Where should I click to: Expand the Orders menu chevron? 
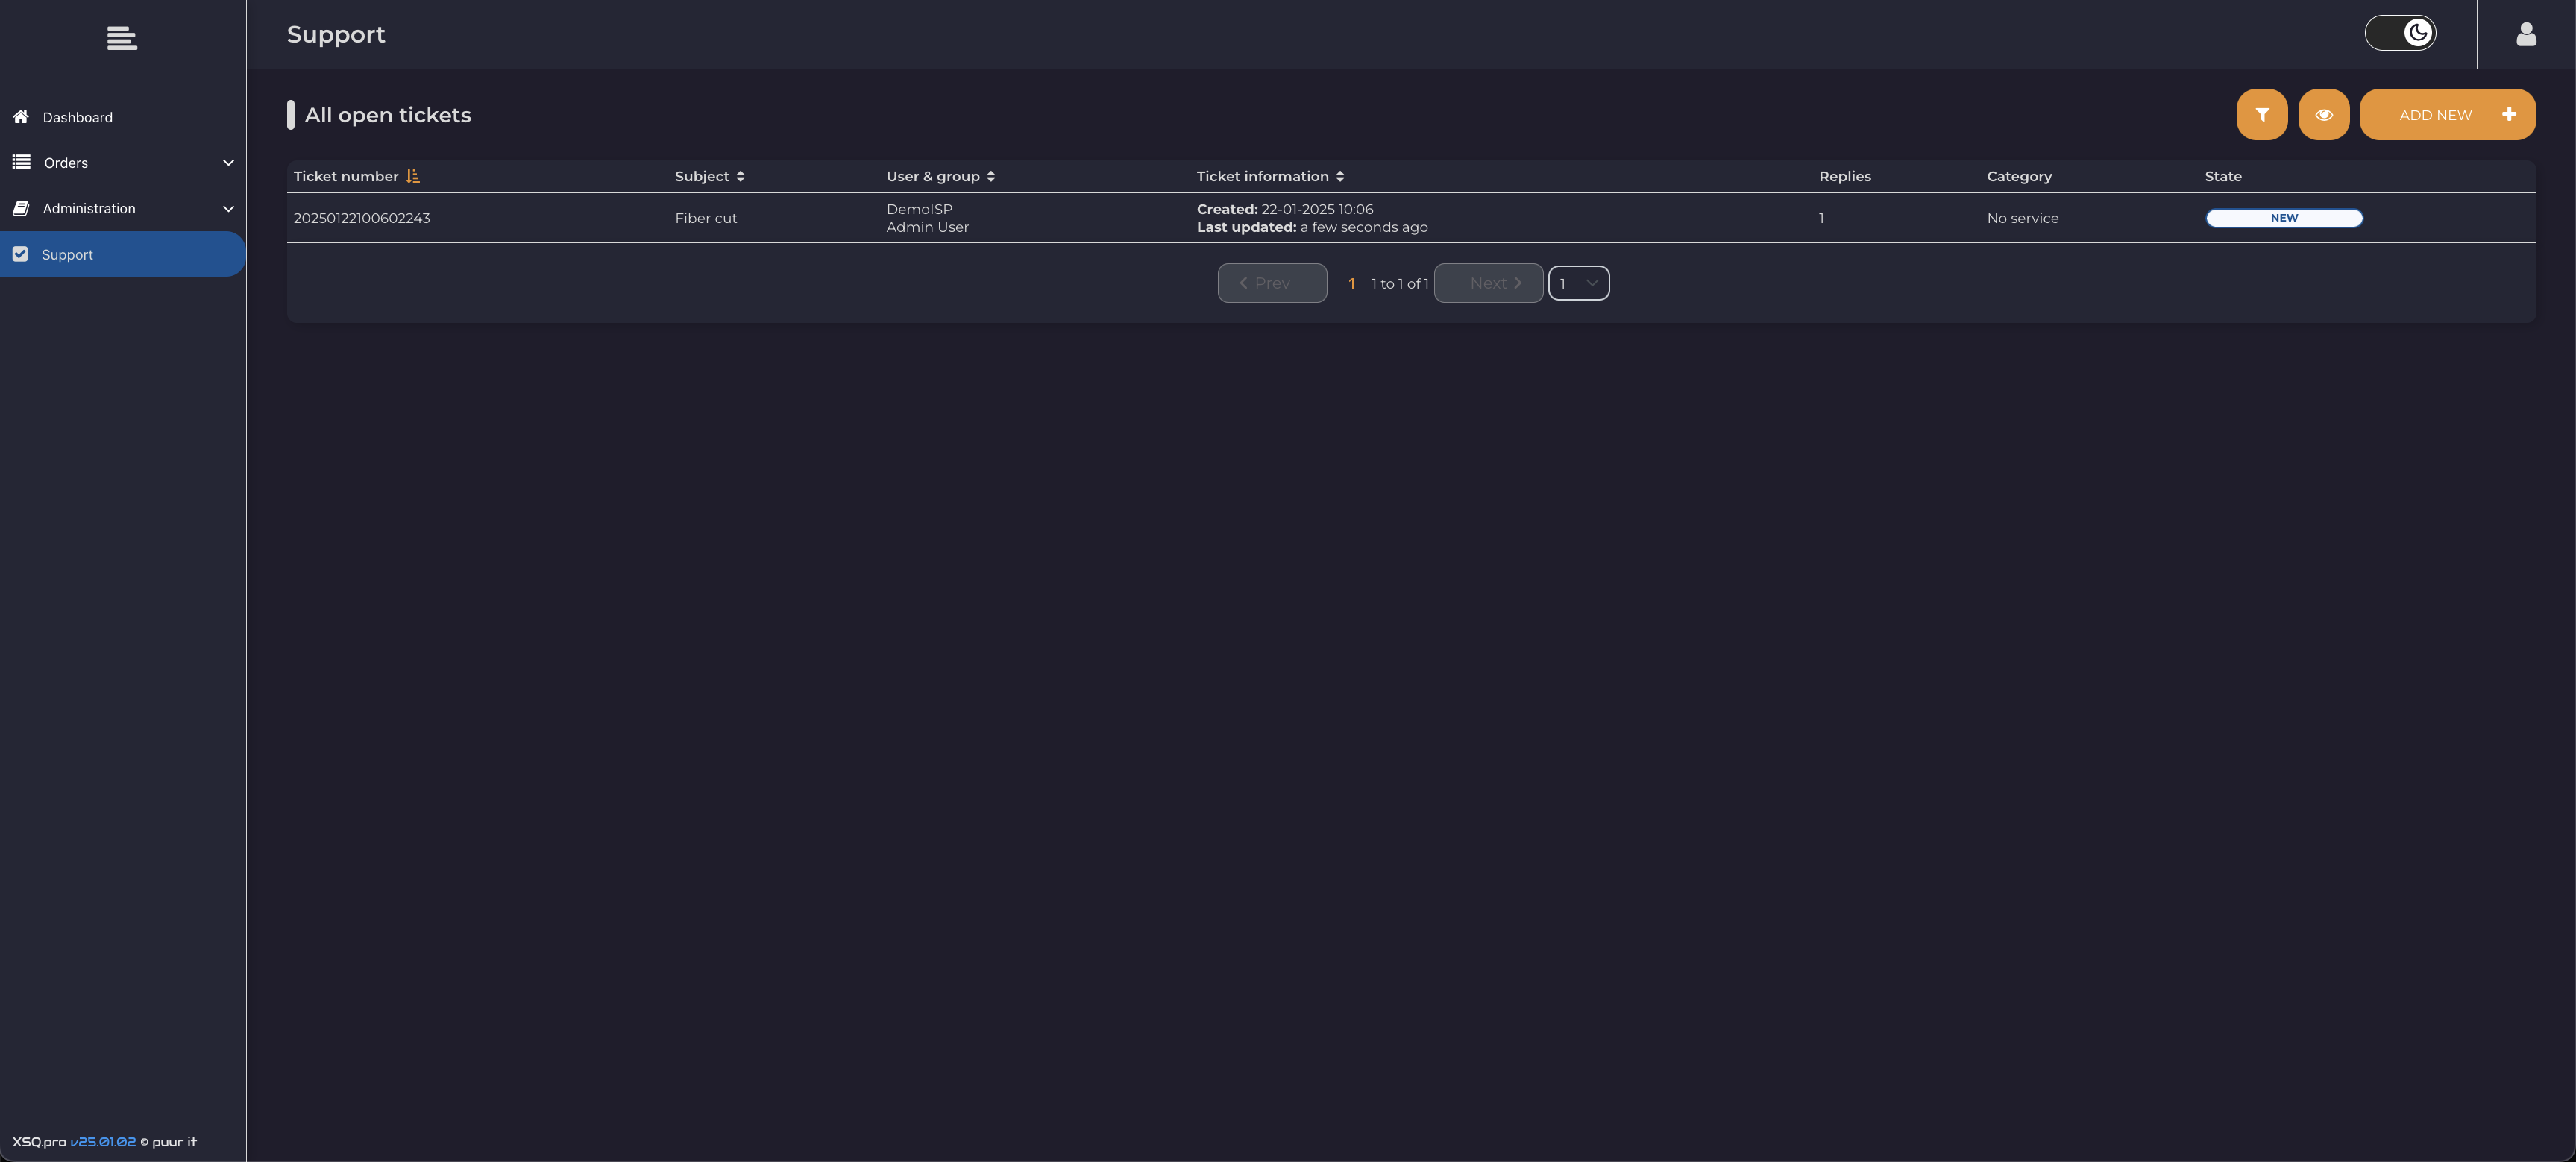[228, 163]
